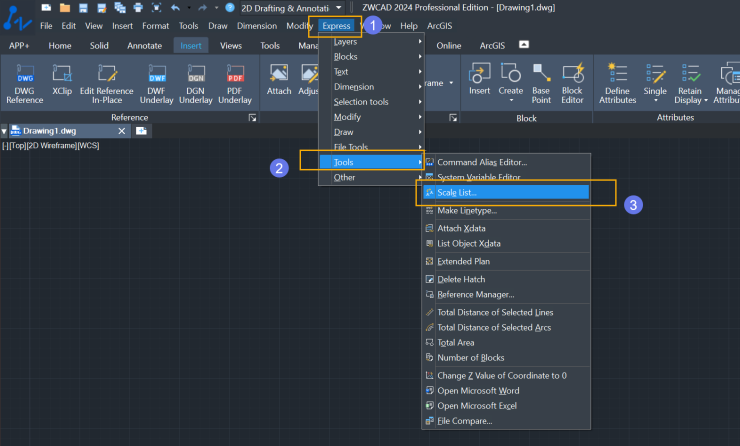Expand the Other submenu in Express menu
Viewport: 740px width, 446px height.
click(x=371, y=177)
